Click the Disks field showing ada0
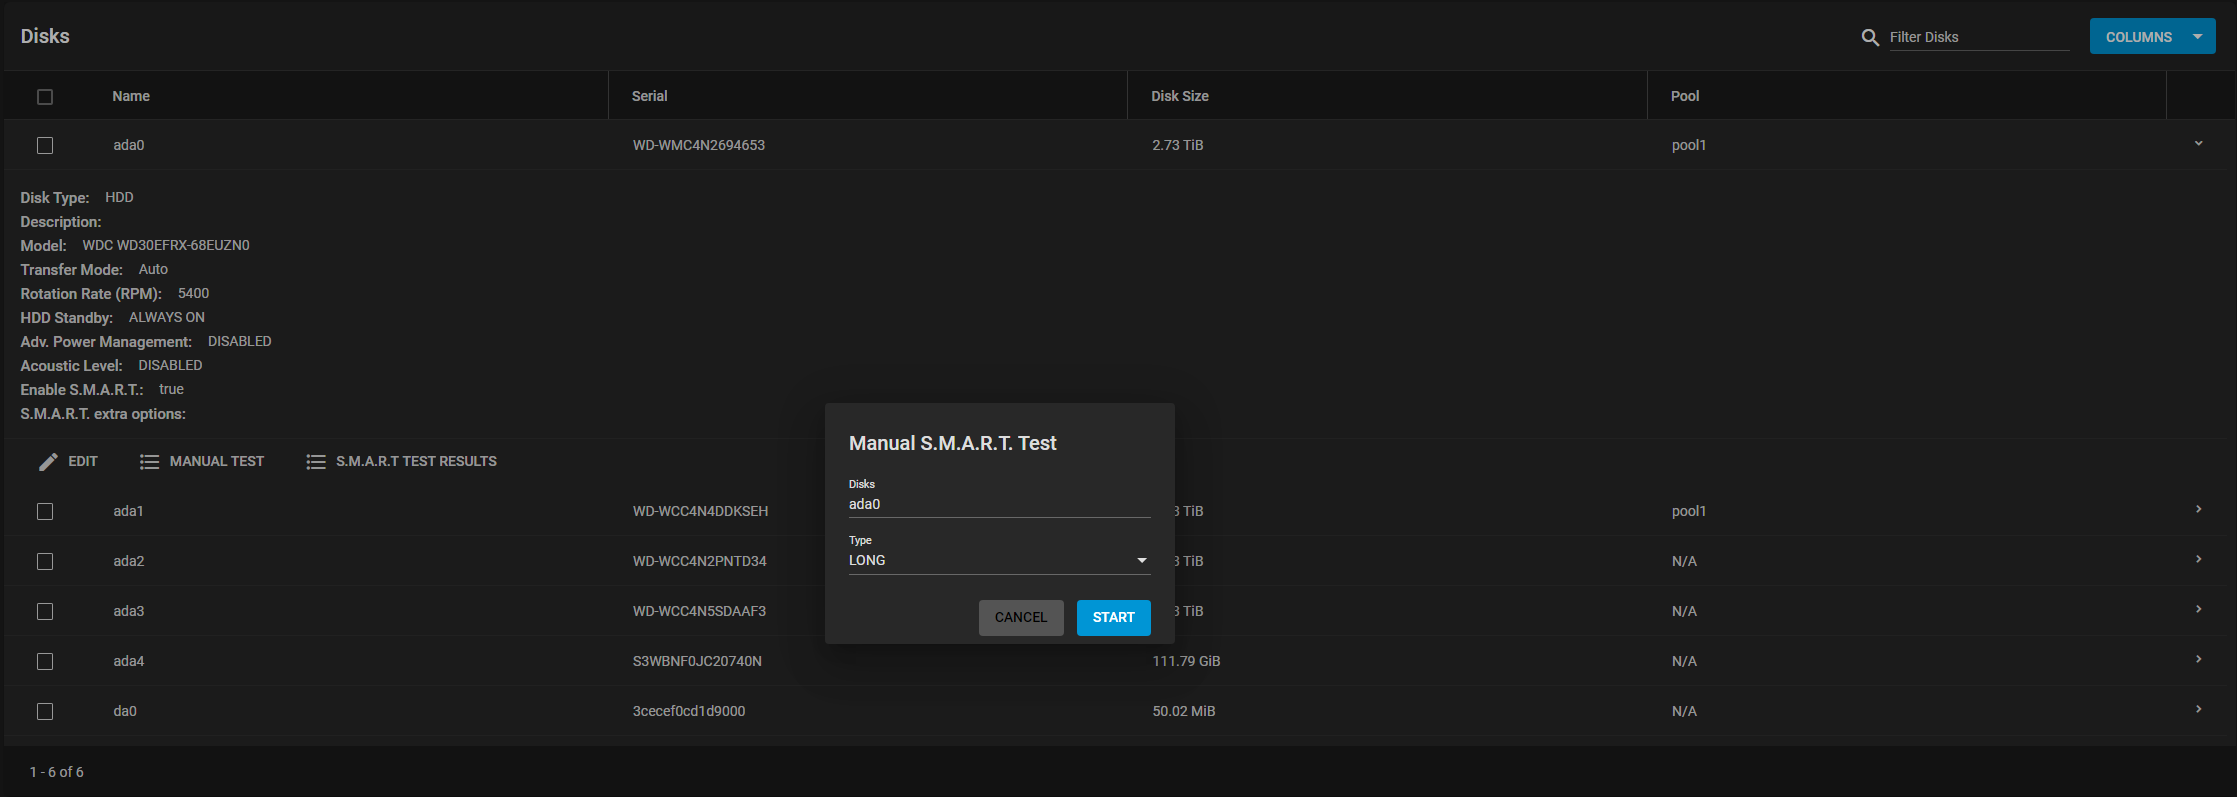 pyautogui.click(x=998, y=505)
